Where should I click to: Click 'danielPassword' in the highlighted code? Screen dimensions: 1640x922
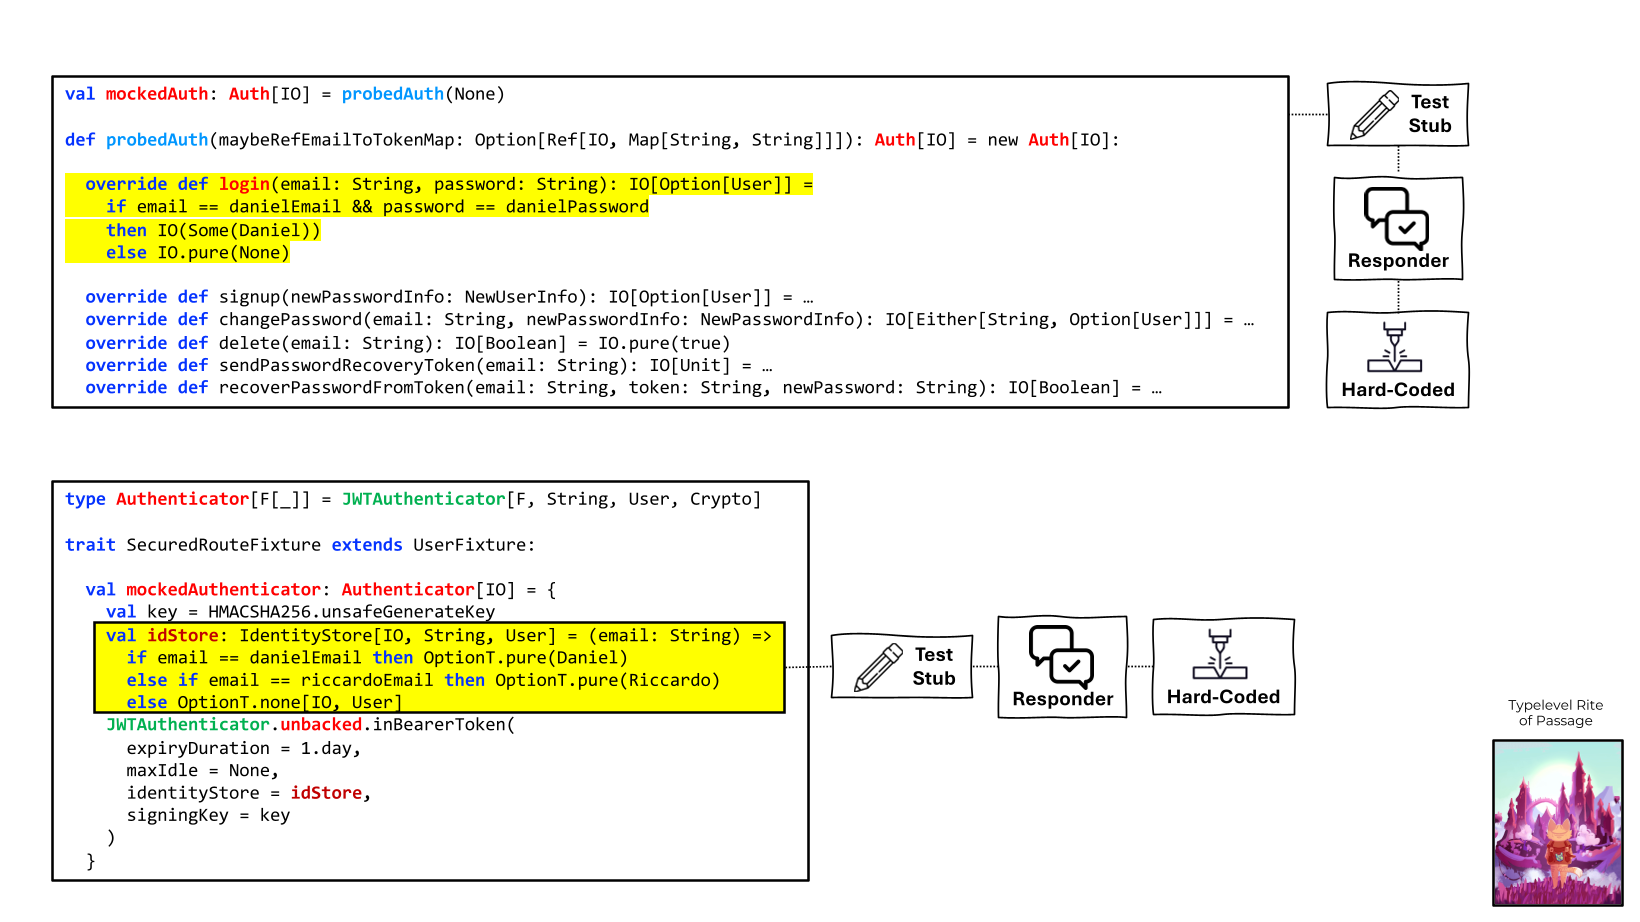click(577, 207)
